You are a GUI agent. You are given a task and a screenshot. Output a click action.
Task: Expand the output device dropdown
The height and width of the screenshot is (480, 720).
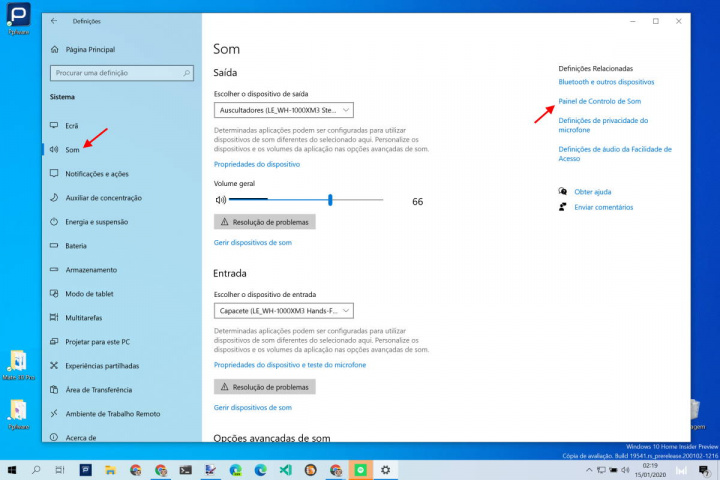pos(284,110)
